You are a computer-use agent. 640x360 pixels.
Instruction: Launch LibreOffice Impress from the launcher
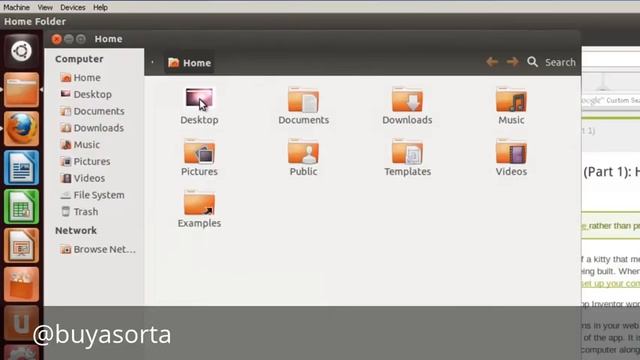(x=21, y=245)
